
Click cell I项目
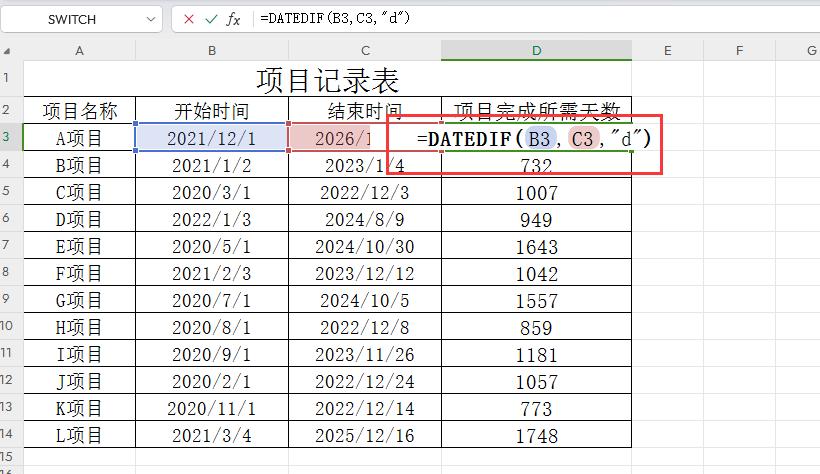tap(79, 354)
